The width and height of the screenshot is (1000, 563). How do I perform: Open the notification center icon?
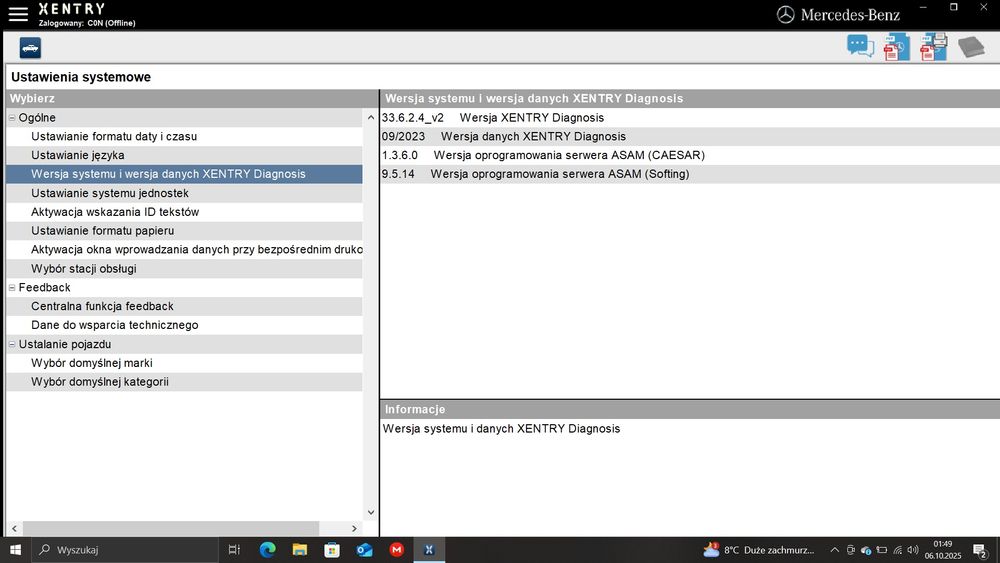981,550
